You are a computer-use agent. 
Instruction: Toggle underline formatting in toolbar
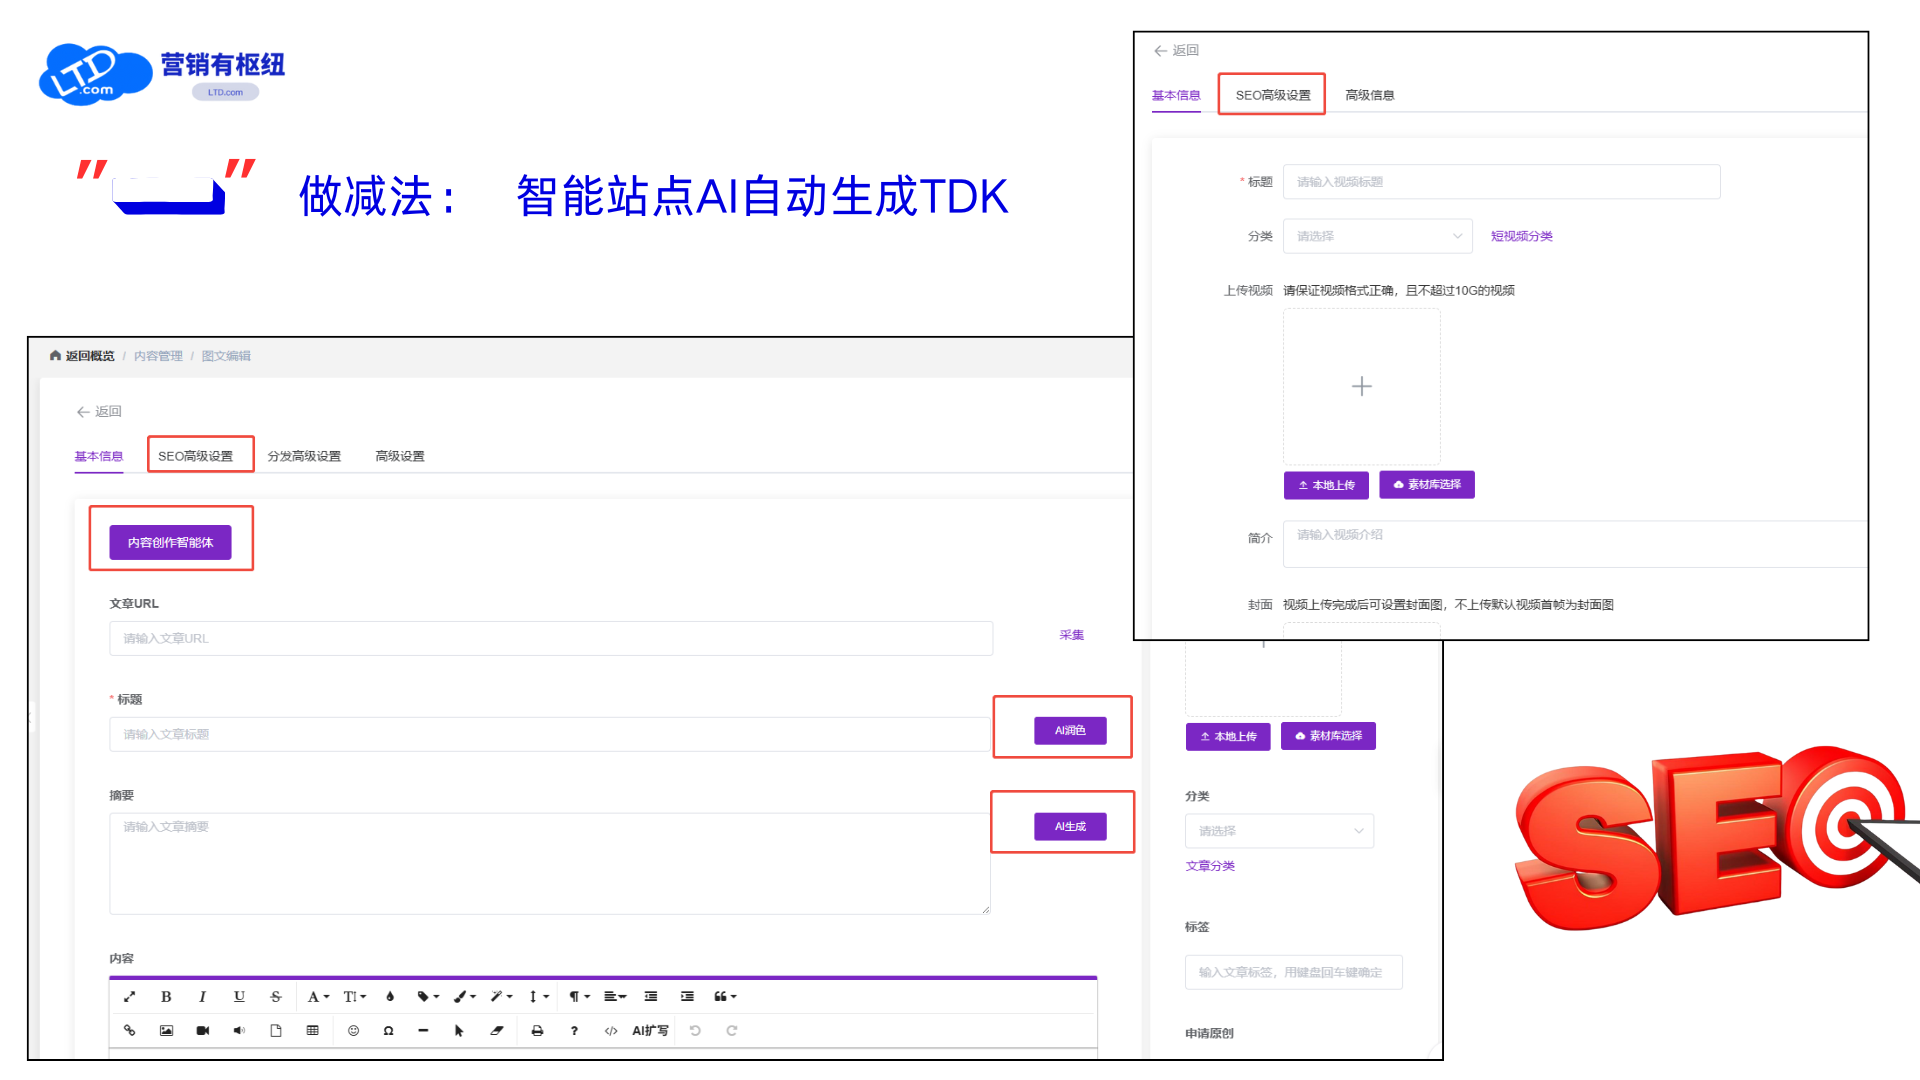coord(239,996)
